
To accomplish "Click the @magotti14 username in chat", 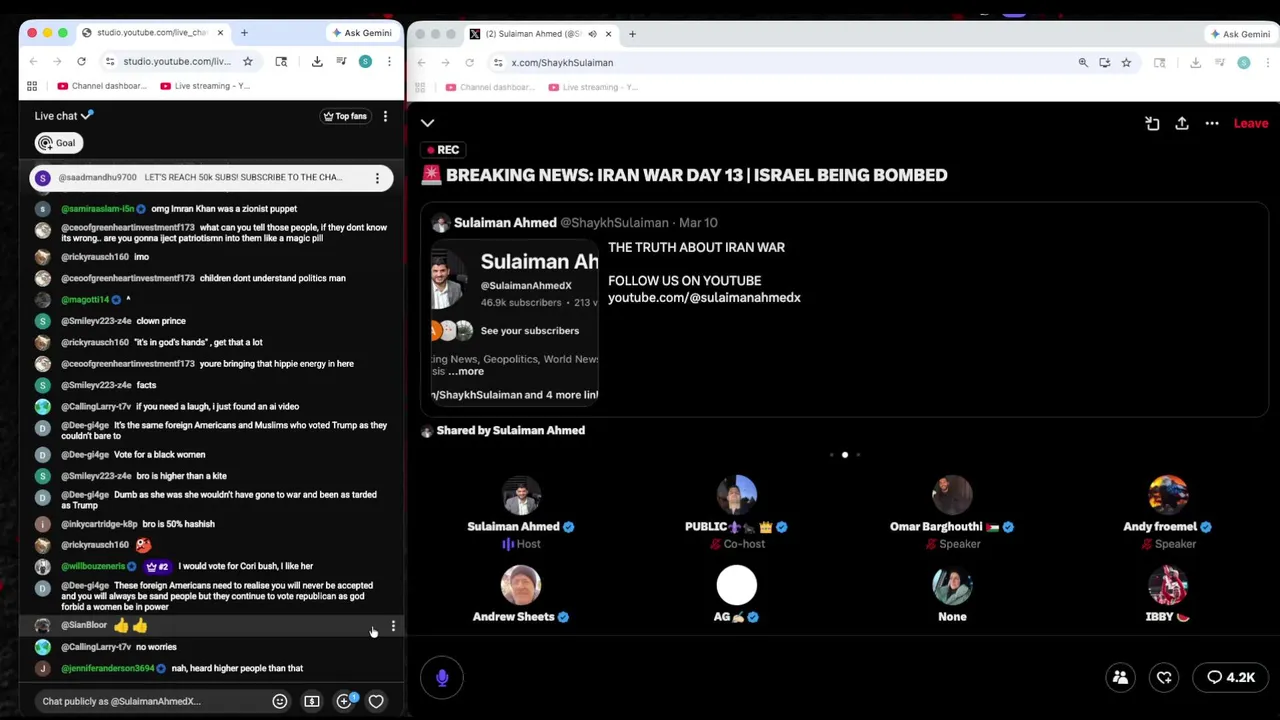I will tap(85, 300).
